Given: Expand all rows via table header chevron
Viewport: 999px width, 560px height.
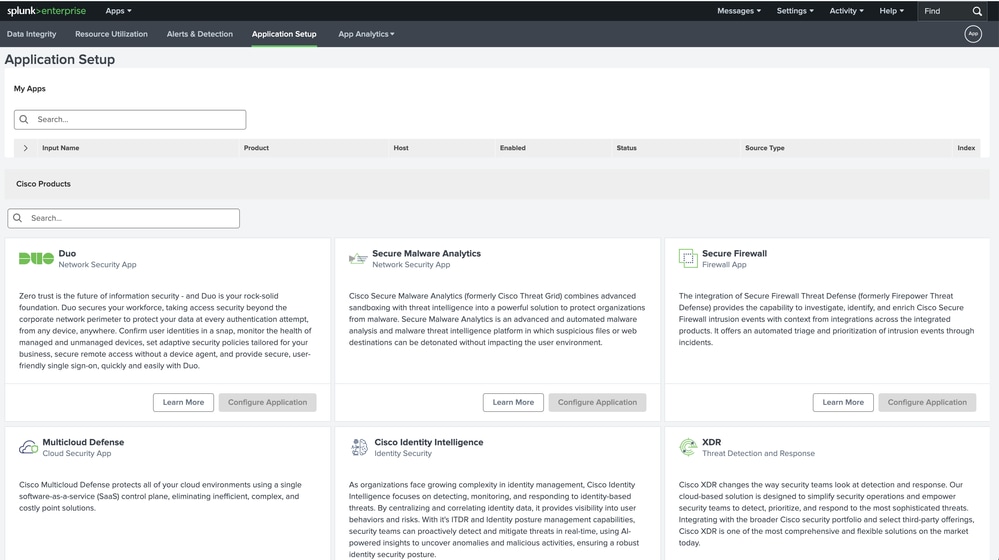Looking at the screenshot, I should tap(25, 148).
